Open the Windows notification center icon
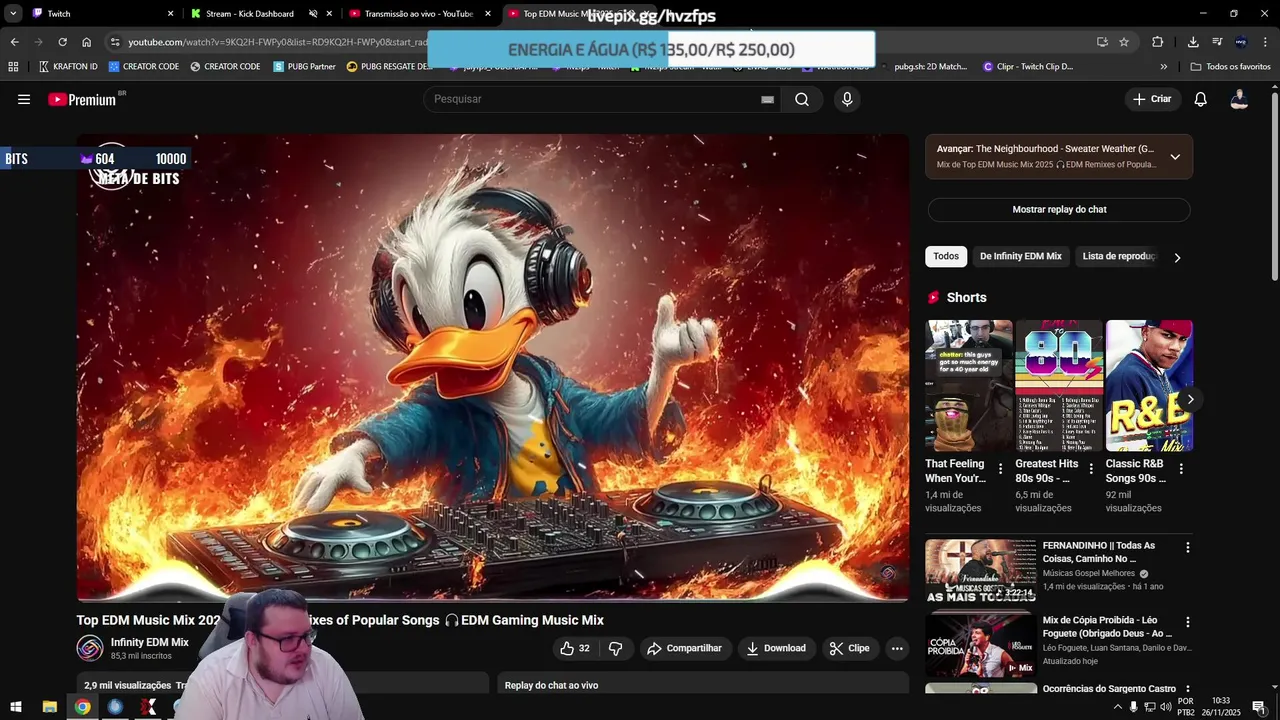The height and width of the screenshot is (720, 1280). (x=1259, y=707)
